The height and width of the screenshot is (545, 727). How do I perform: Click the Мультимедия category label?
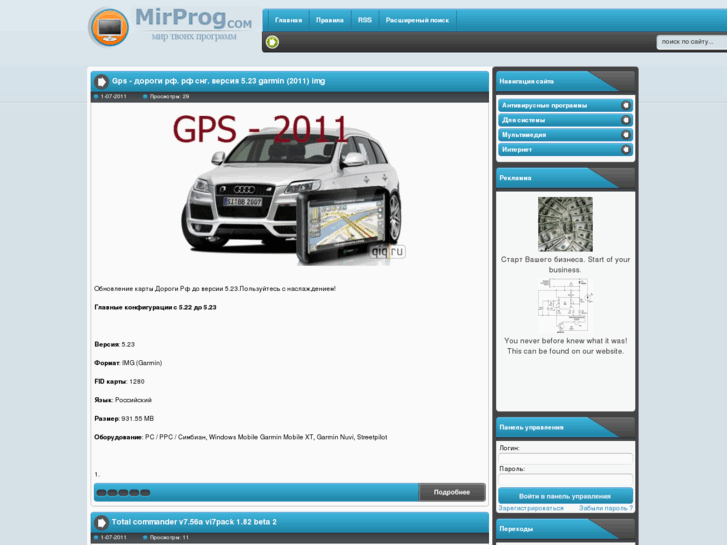click(x=524, y=135)
